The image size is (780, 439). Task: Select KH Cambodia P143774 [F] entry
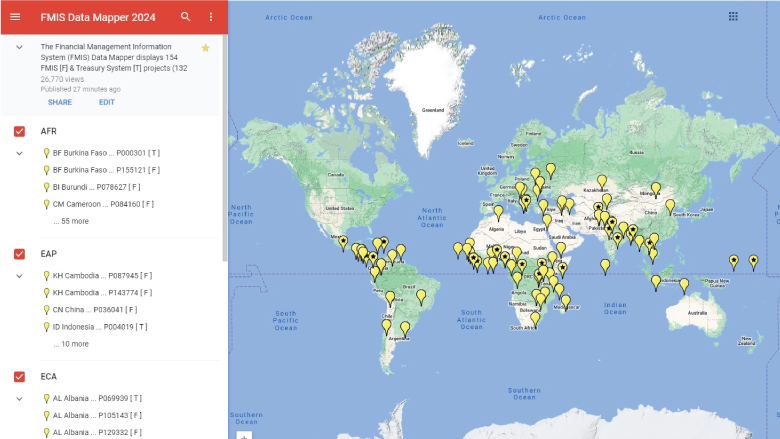[98, 292]
